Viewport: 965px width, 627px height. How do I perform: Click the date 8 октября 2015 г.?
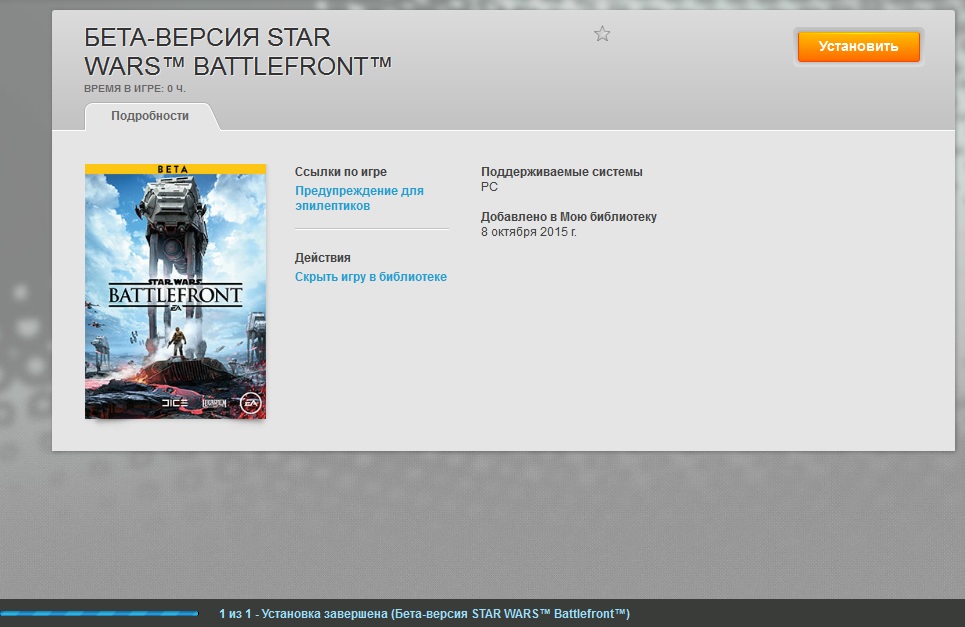529,232
